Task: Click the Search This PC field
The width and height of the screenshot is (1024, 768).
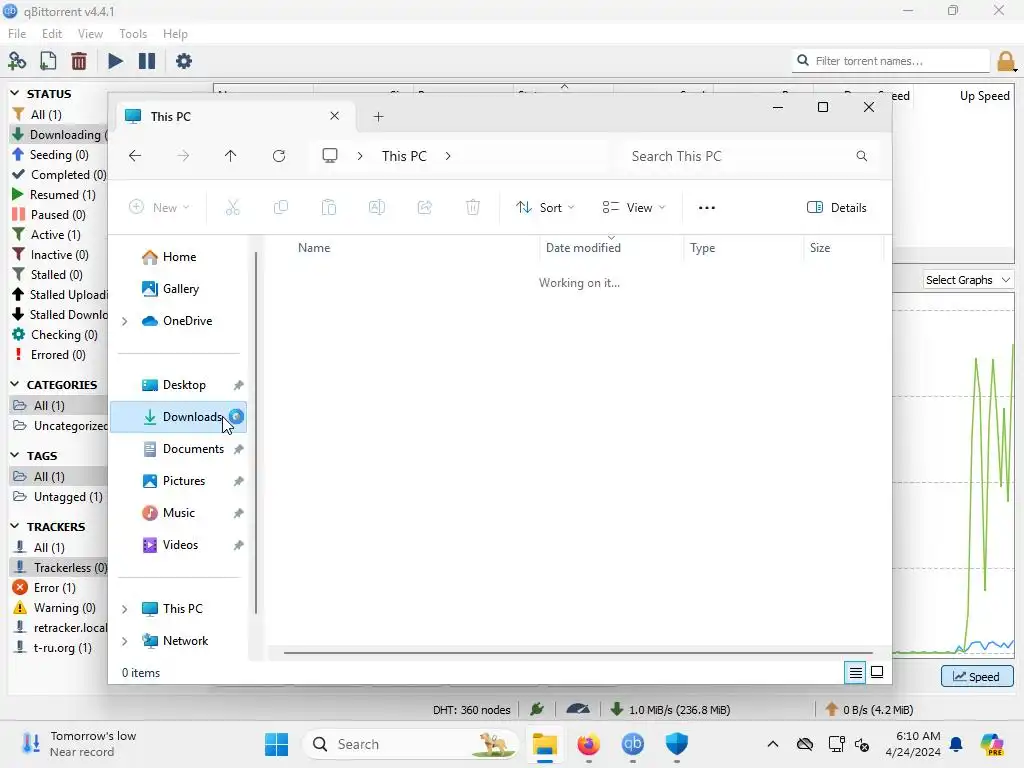Action: tap(748, 156)
